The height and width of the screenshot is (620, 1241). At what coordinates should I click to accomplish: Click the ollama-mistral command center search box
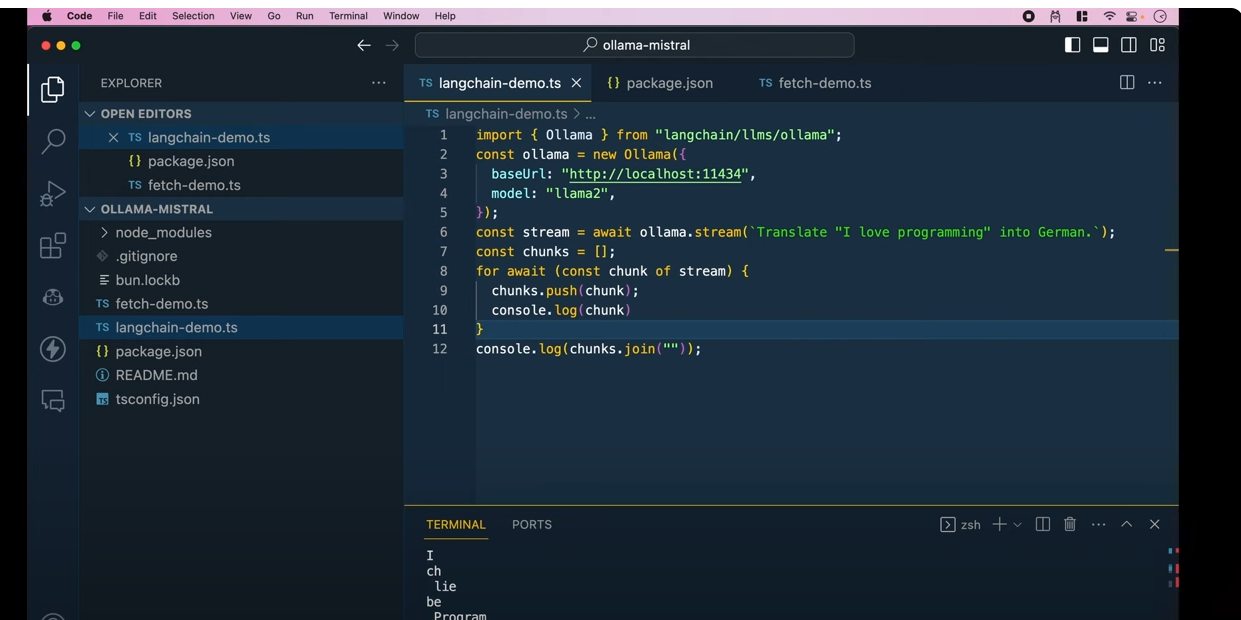pos(635,45)
